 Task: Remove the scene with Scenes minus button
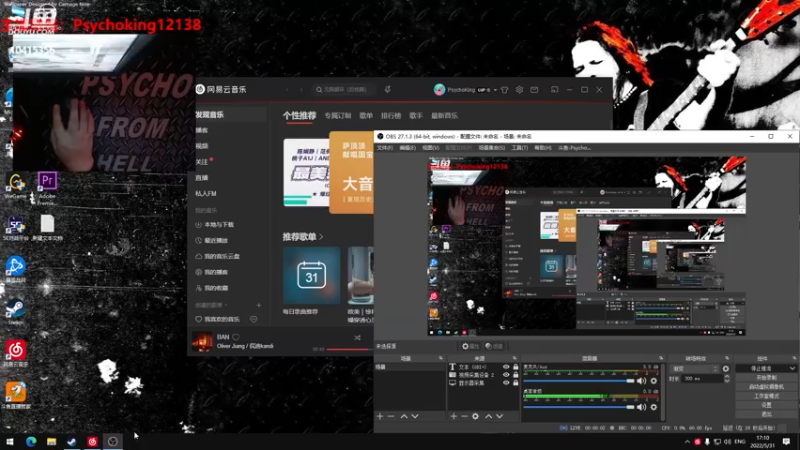(391, 416)
